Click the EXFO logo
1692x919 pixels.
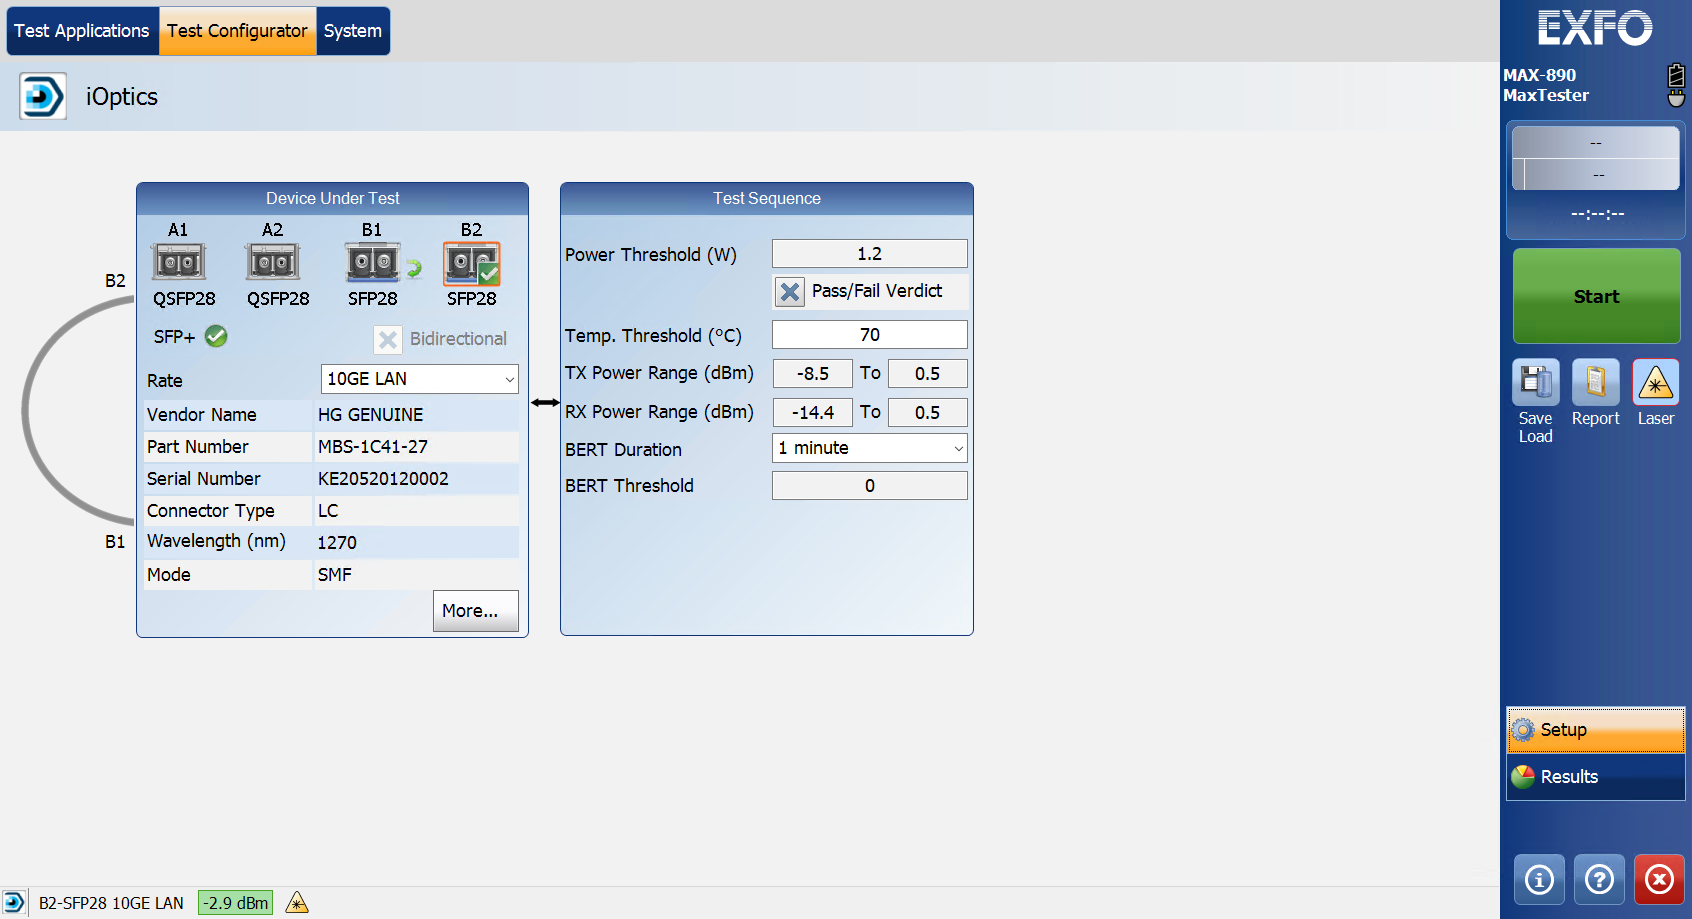tap(1595, 28)
